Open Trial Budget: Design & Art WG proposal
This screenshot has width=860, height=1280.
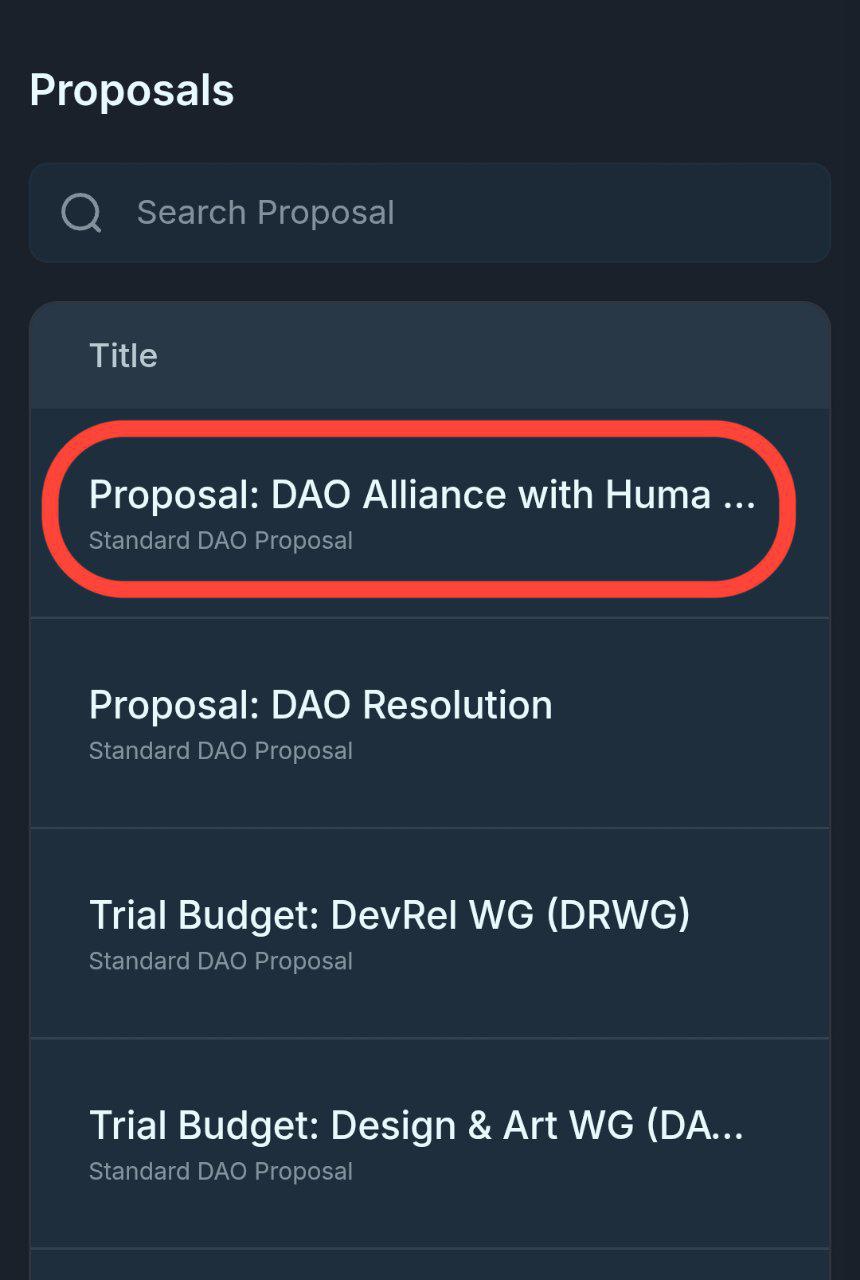[415, 1126]
